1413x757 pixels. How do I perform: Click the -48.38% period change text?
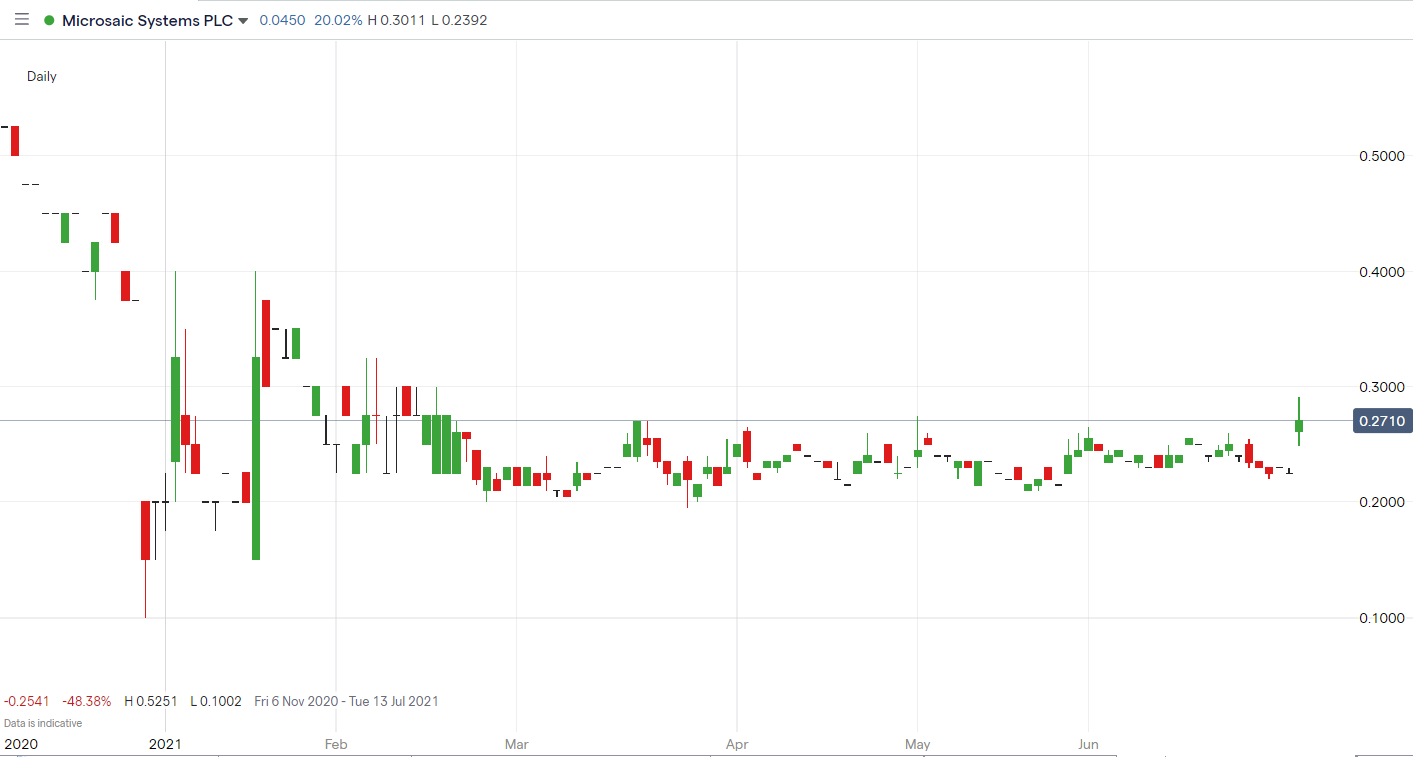86,701
